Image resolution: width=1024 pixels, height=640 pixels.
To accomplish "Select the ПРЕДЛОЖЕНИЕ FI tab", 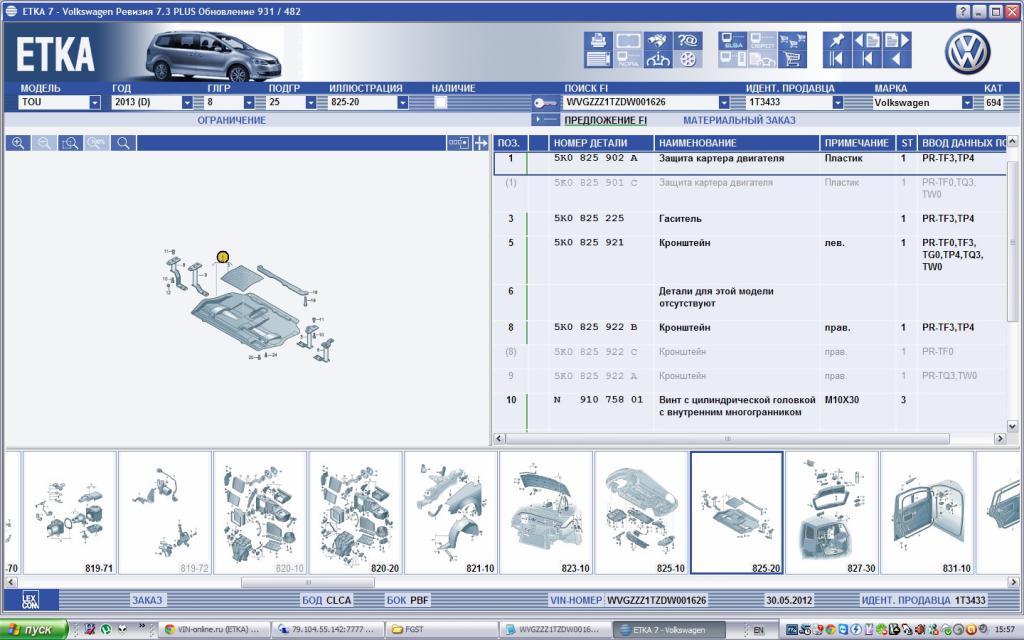I will coord(605,120).
